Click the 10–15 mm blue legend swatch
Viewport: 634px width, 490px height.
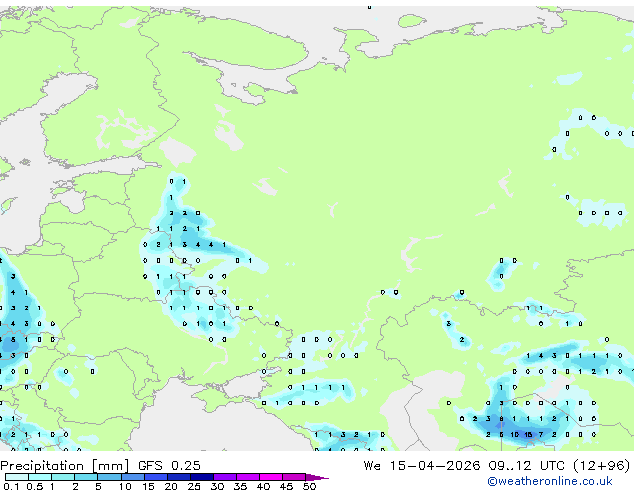coord(132,477)
